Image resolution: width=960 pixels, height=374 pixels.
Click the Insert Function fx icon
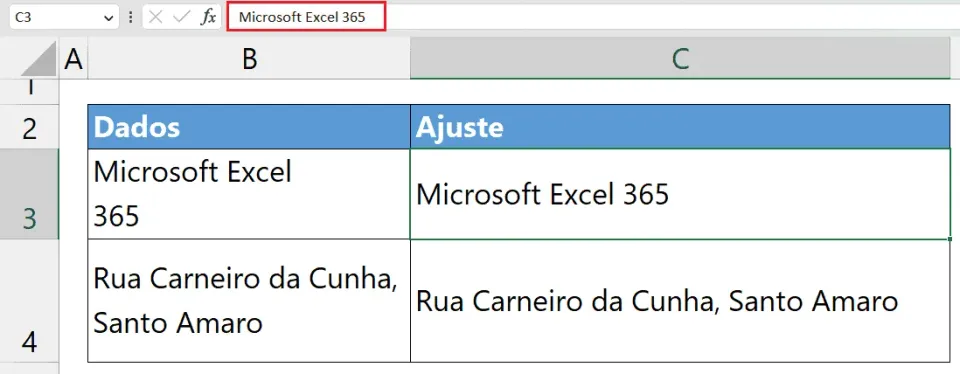[208, 17]
